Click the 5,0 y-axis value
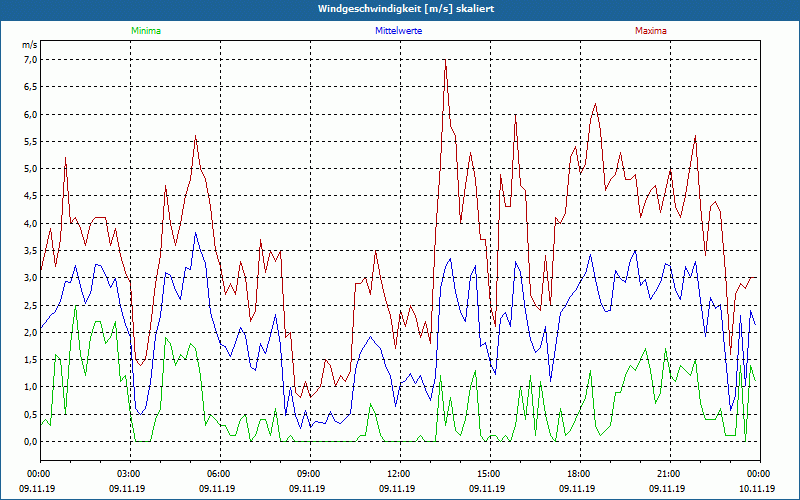800x500 pixels. 30,169
